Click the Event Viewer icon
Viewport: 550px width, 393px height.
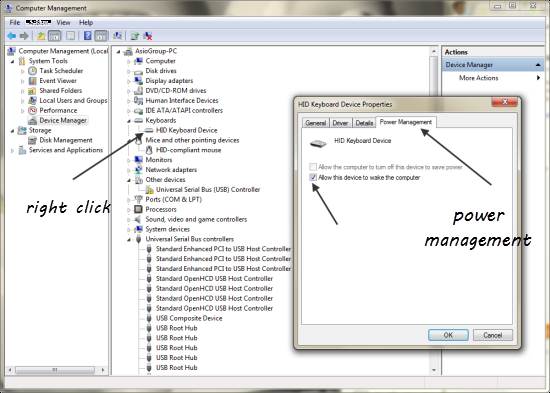(x=32, y=81)
